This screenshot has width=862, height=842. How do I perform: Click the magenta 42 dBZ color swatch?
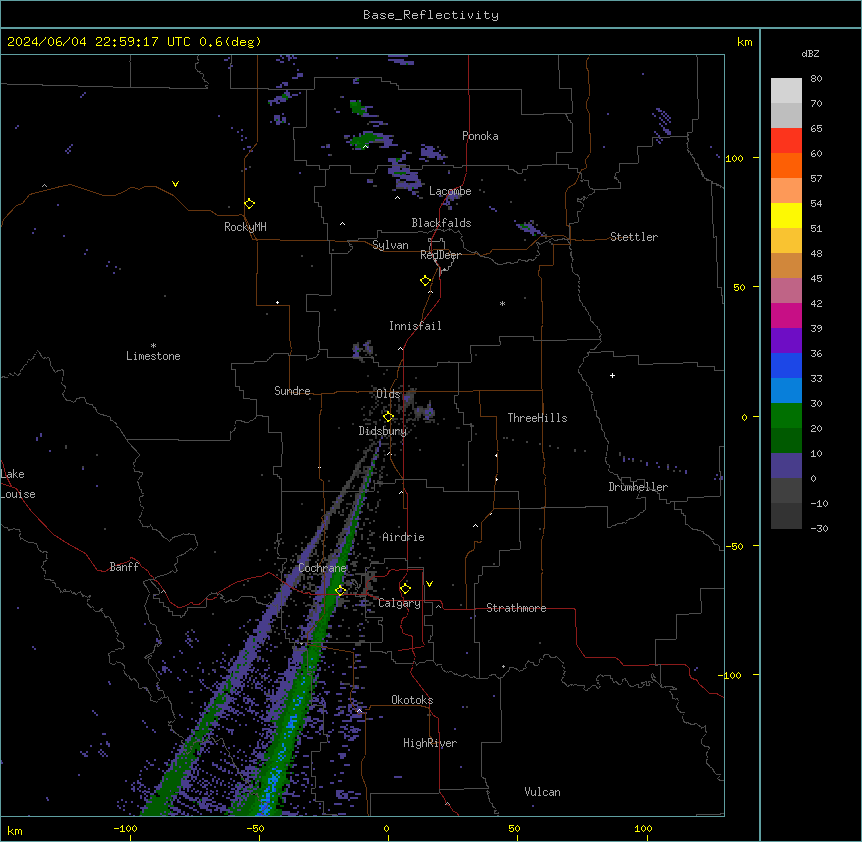786,315
